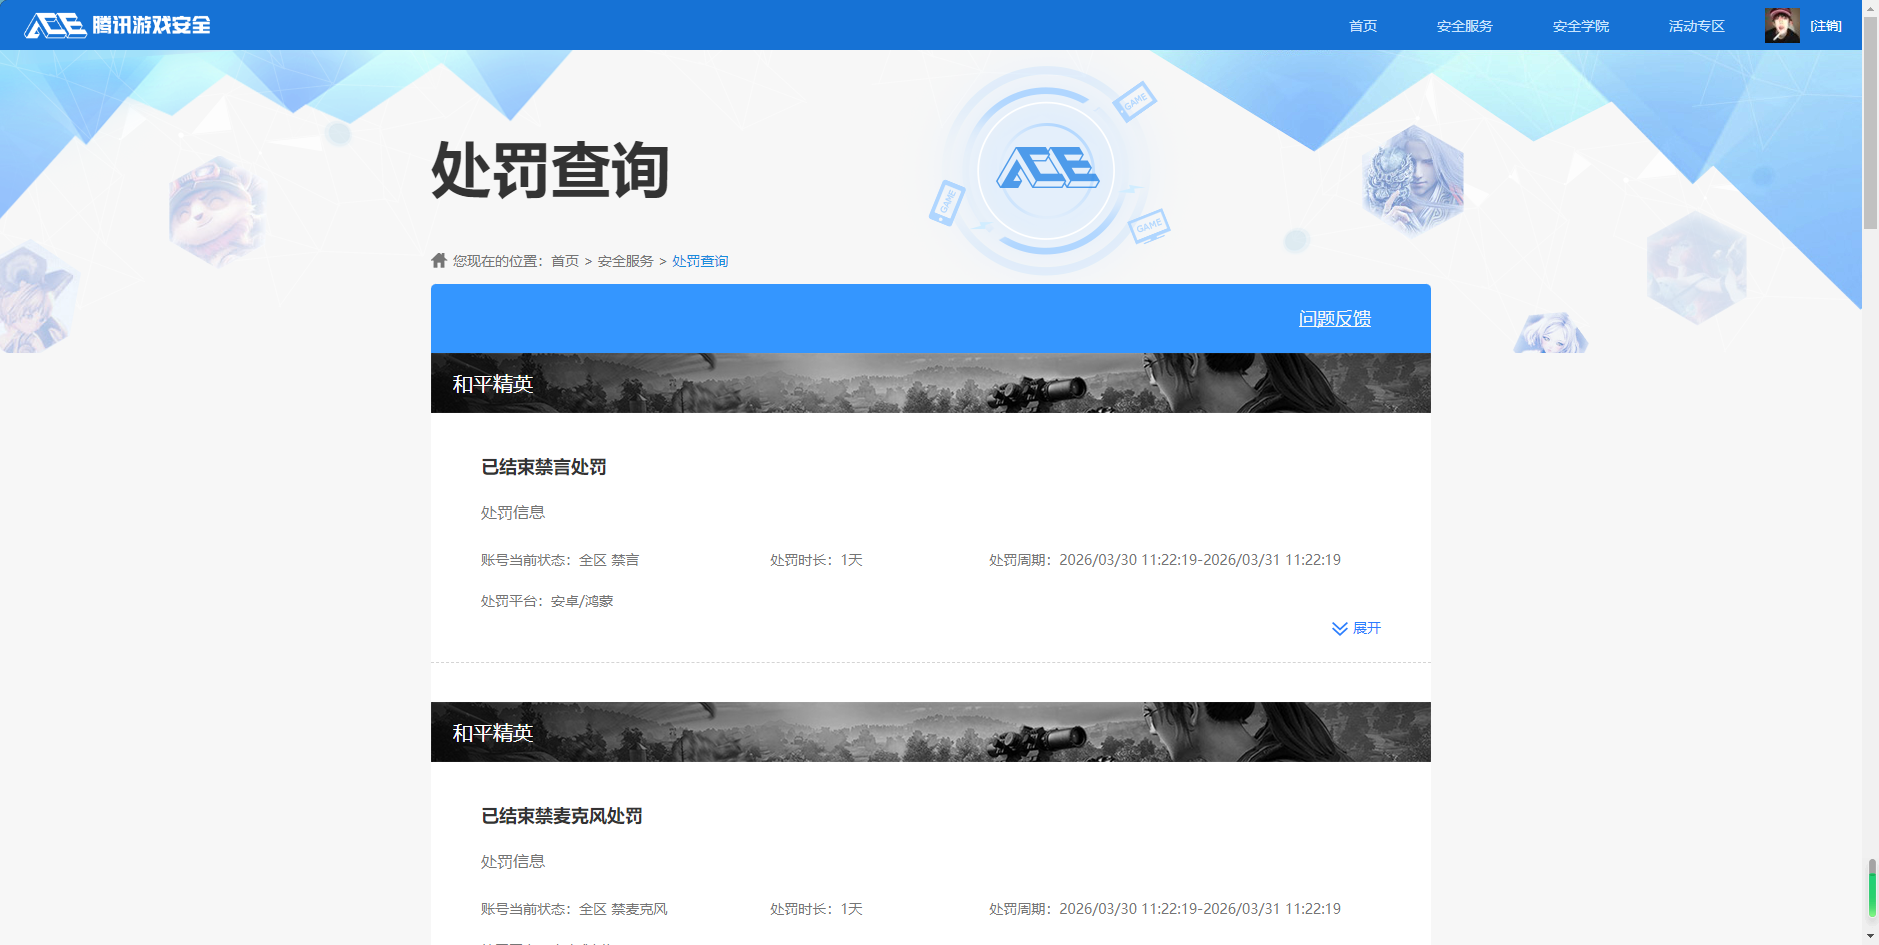Viewport: 1879px width, 945px height.
Task: Go to 安全服务 in the breadcrumb
Action: click(x=626, y=261)
